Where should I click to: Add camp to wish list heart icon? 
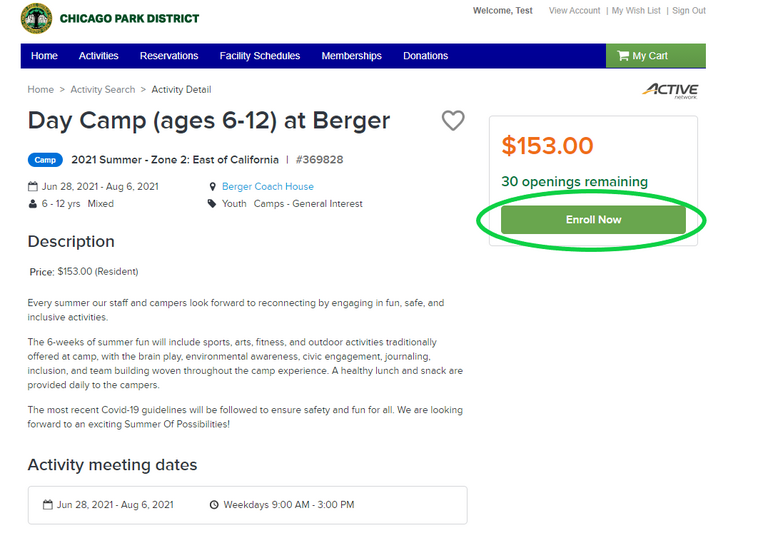pos(453,121)
